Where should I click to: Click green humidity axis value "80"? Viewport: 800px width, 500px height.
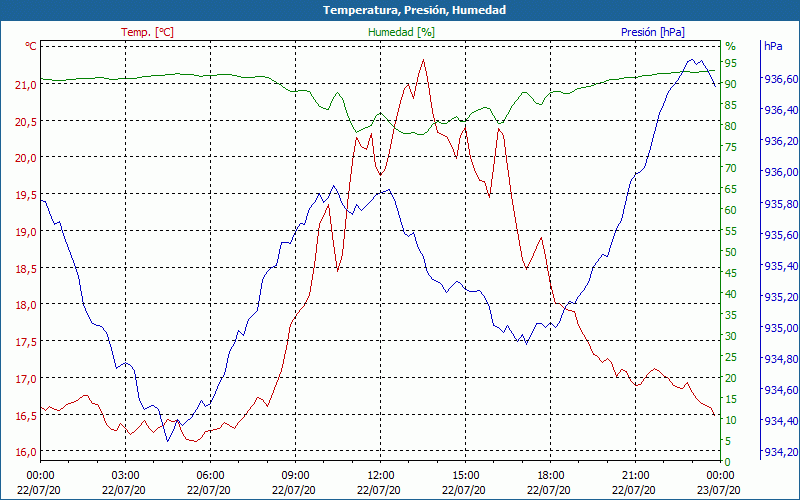(x=731, y=126)
